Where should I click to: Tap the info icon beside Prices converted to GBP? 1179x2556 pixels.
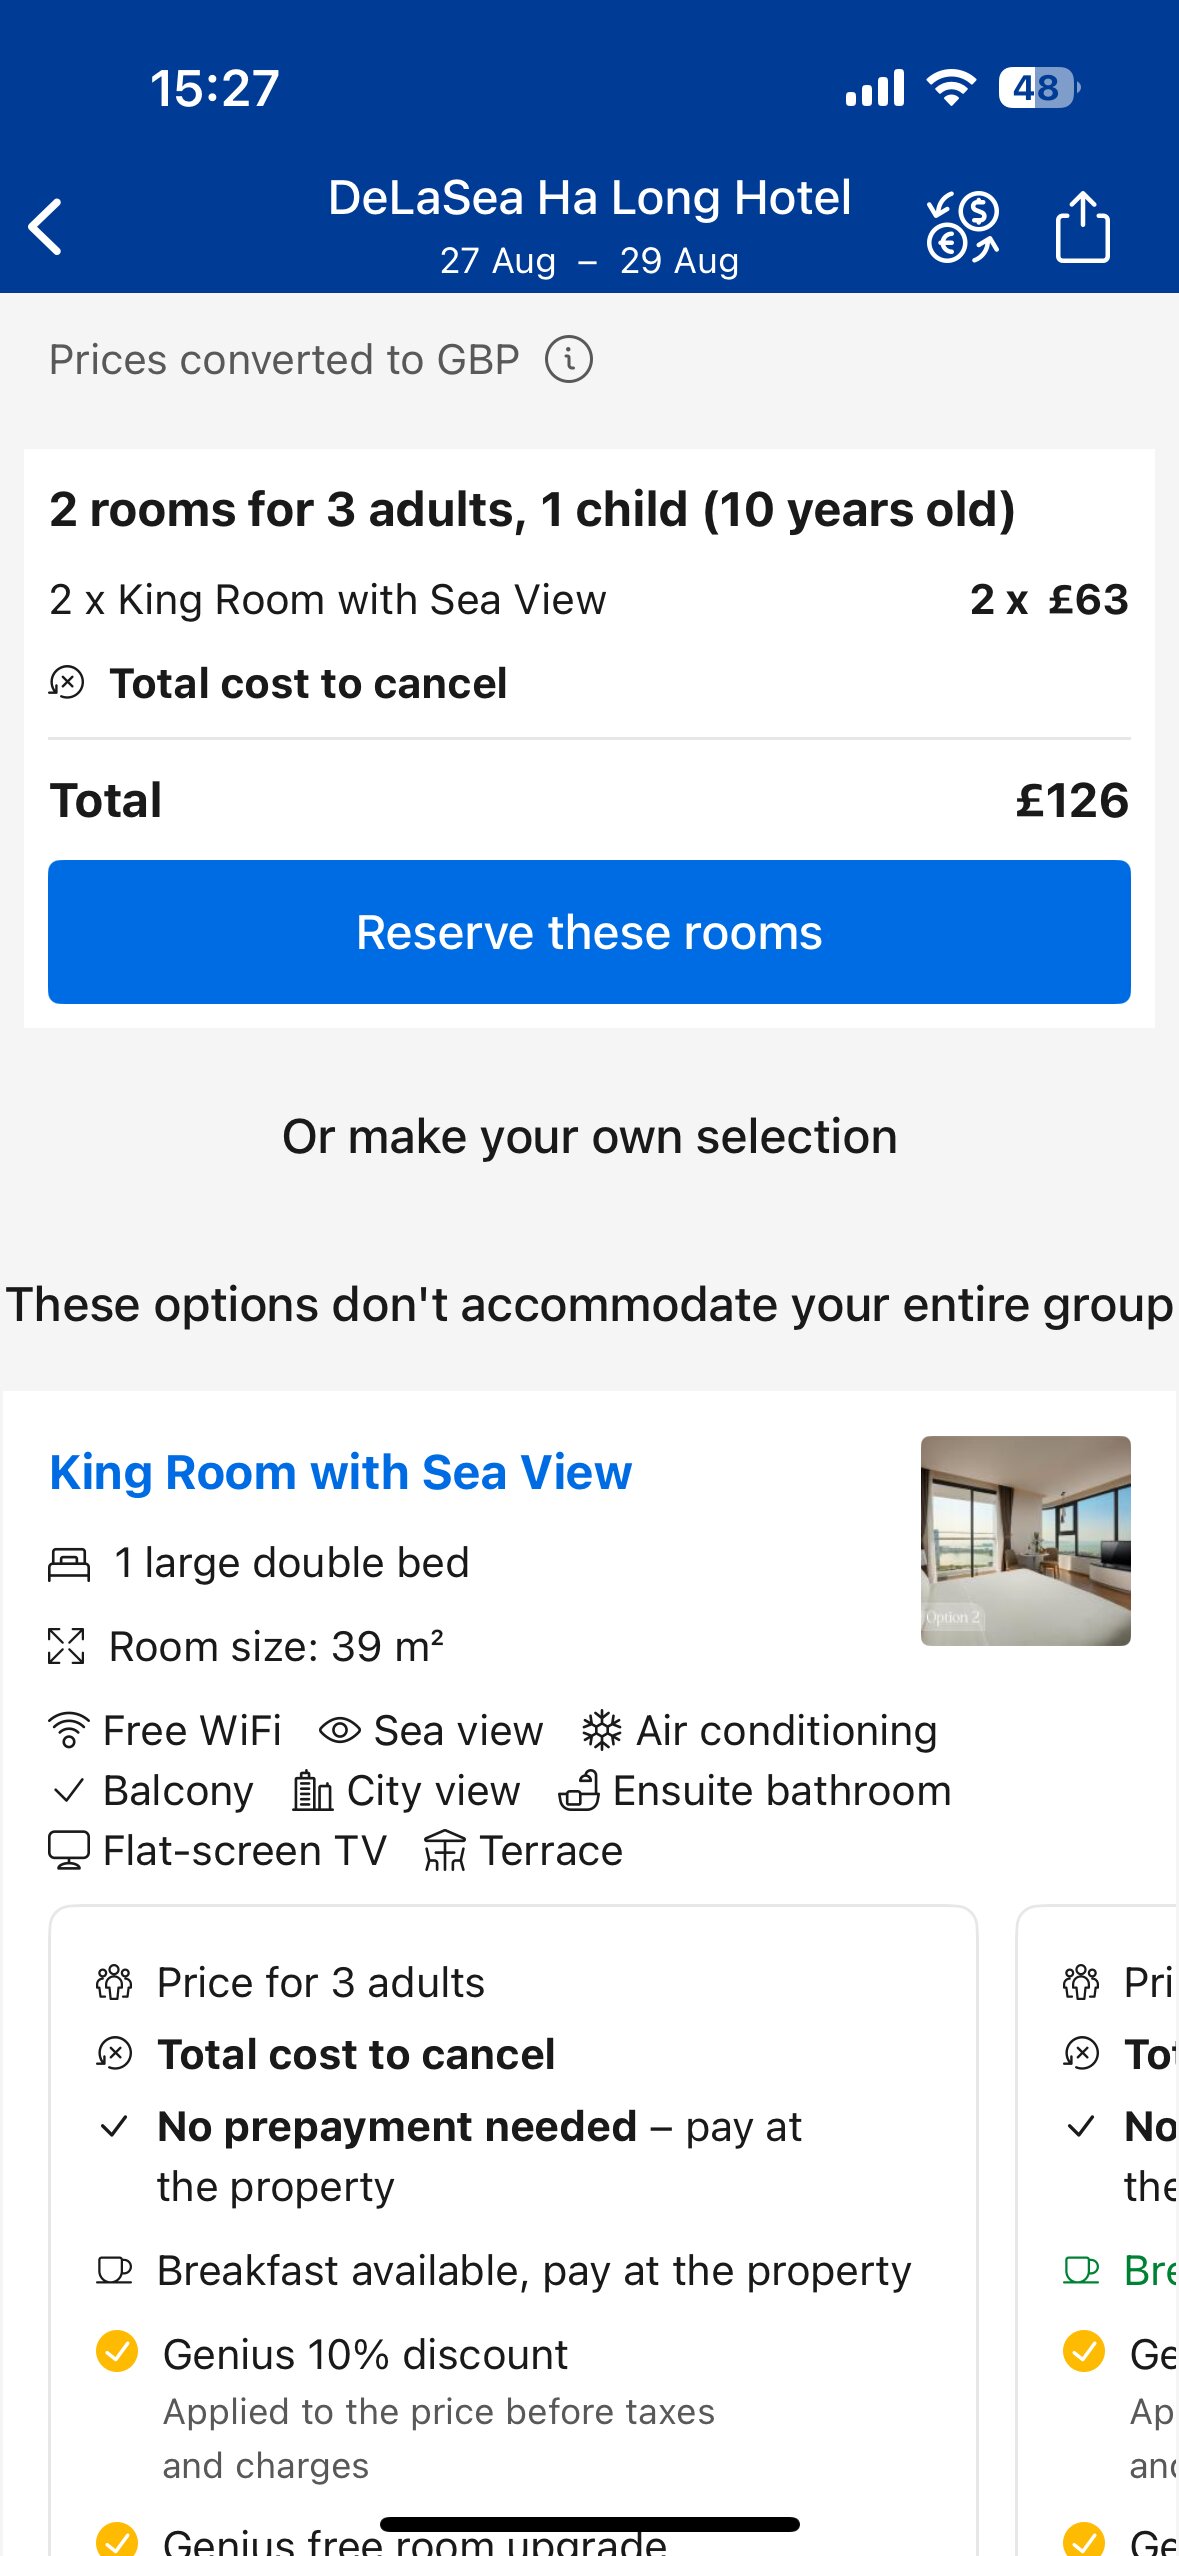(x=569, y=359)
